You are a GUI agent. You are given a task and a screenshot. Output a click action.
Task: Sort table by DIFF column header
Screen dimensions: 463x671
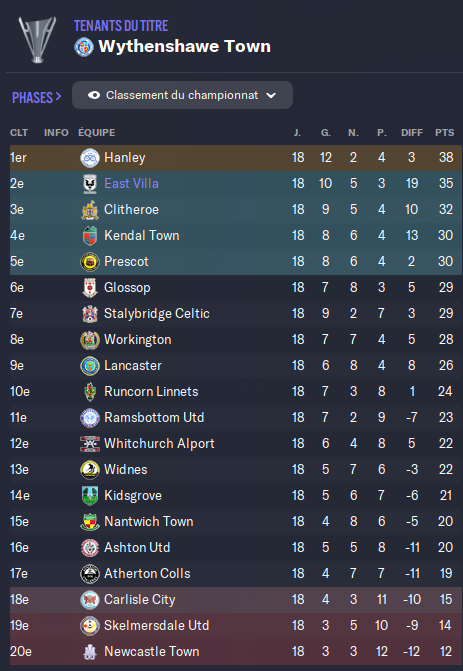[412, 133]
